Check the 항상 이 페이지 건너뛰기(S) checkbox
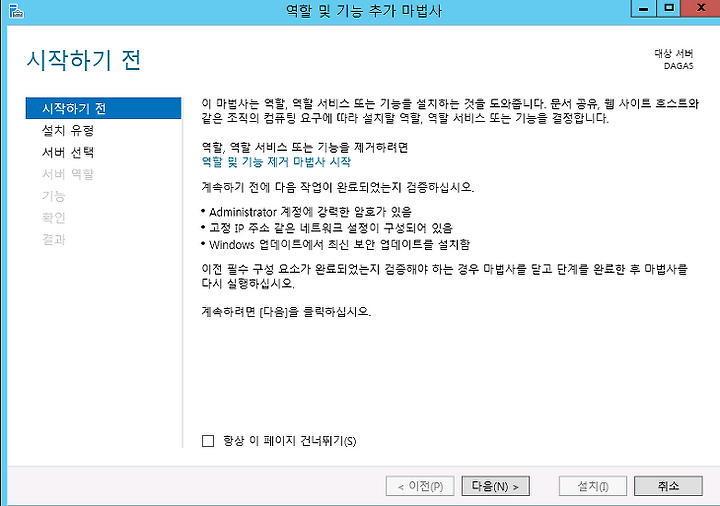720x506 pixels. [x=208, y=441]
